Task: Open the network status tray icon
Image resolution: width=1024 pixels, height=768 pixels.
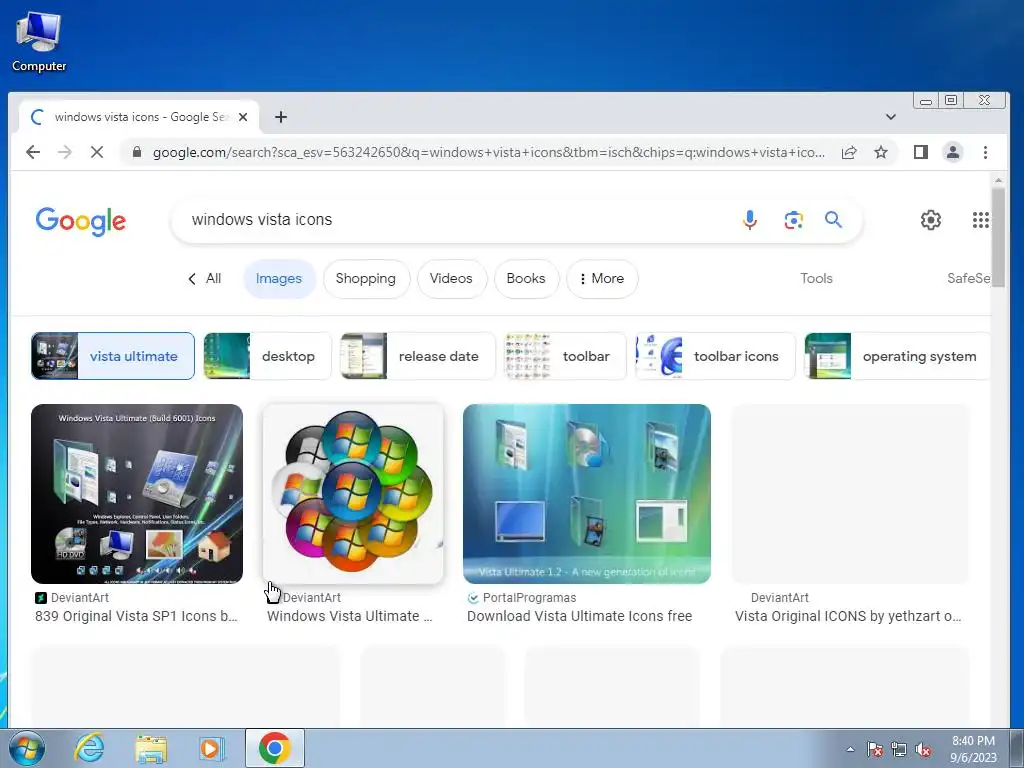Action: [x=899, y=750]
